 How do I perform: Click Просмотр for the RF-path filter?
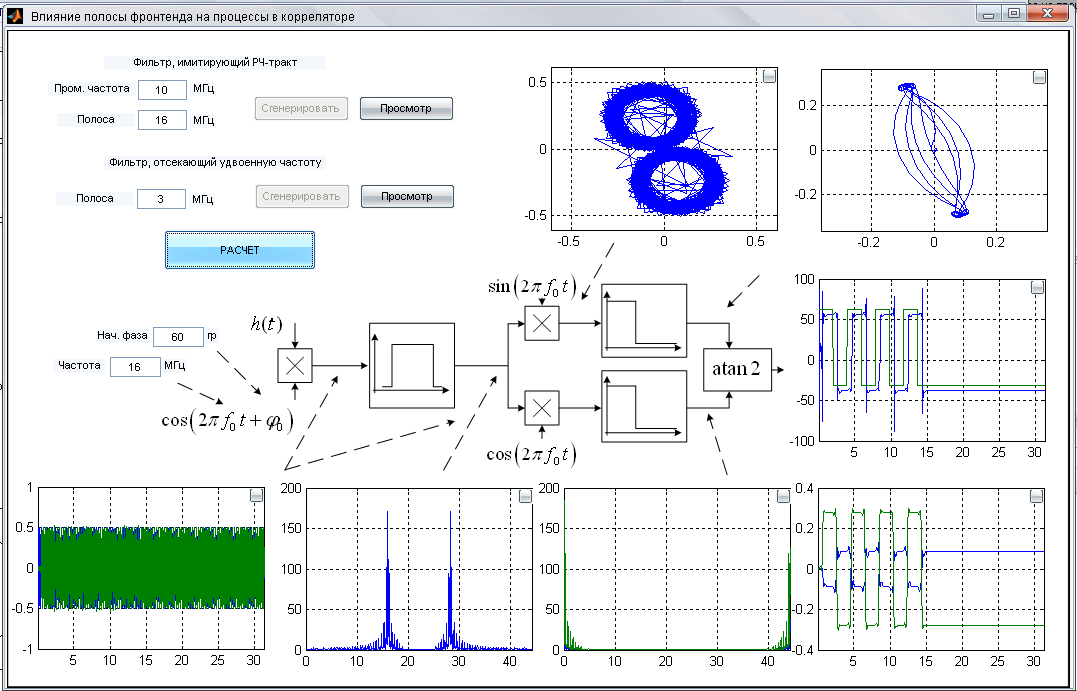click(406, 108)
